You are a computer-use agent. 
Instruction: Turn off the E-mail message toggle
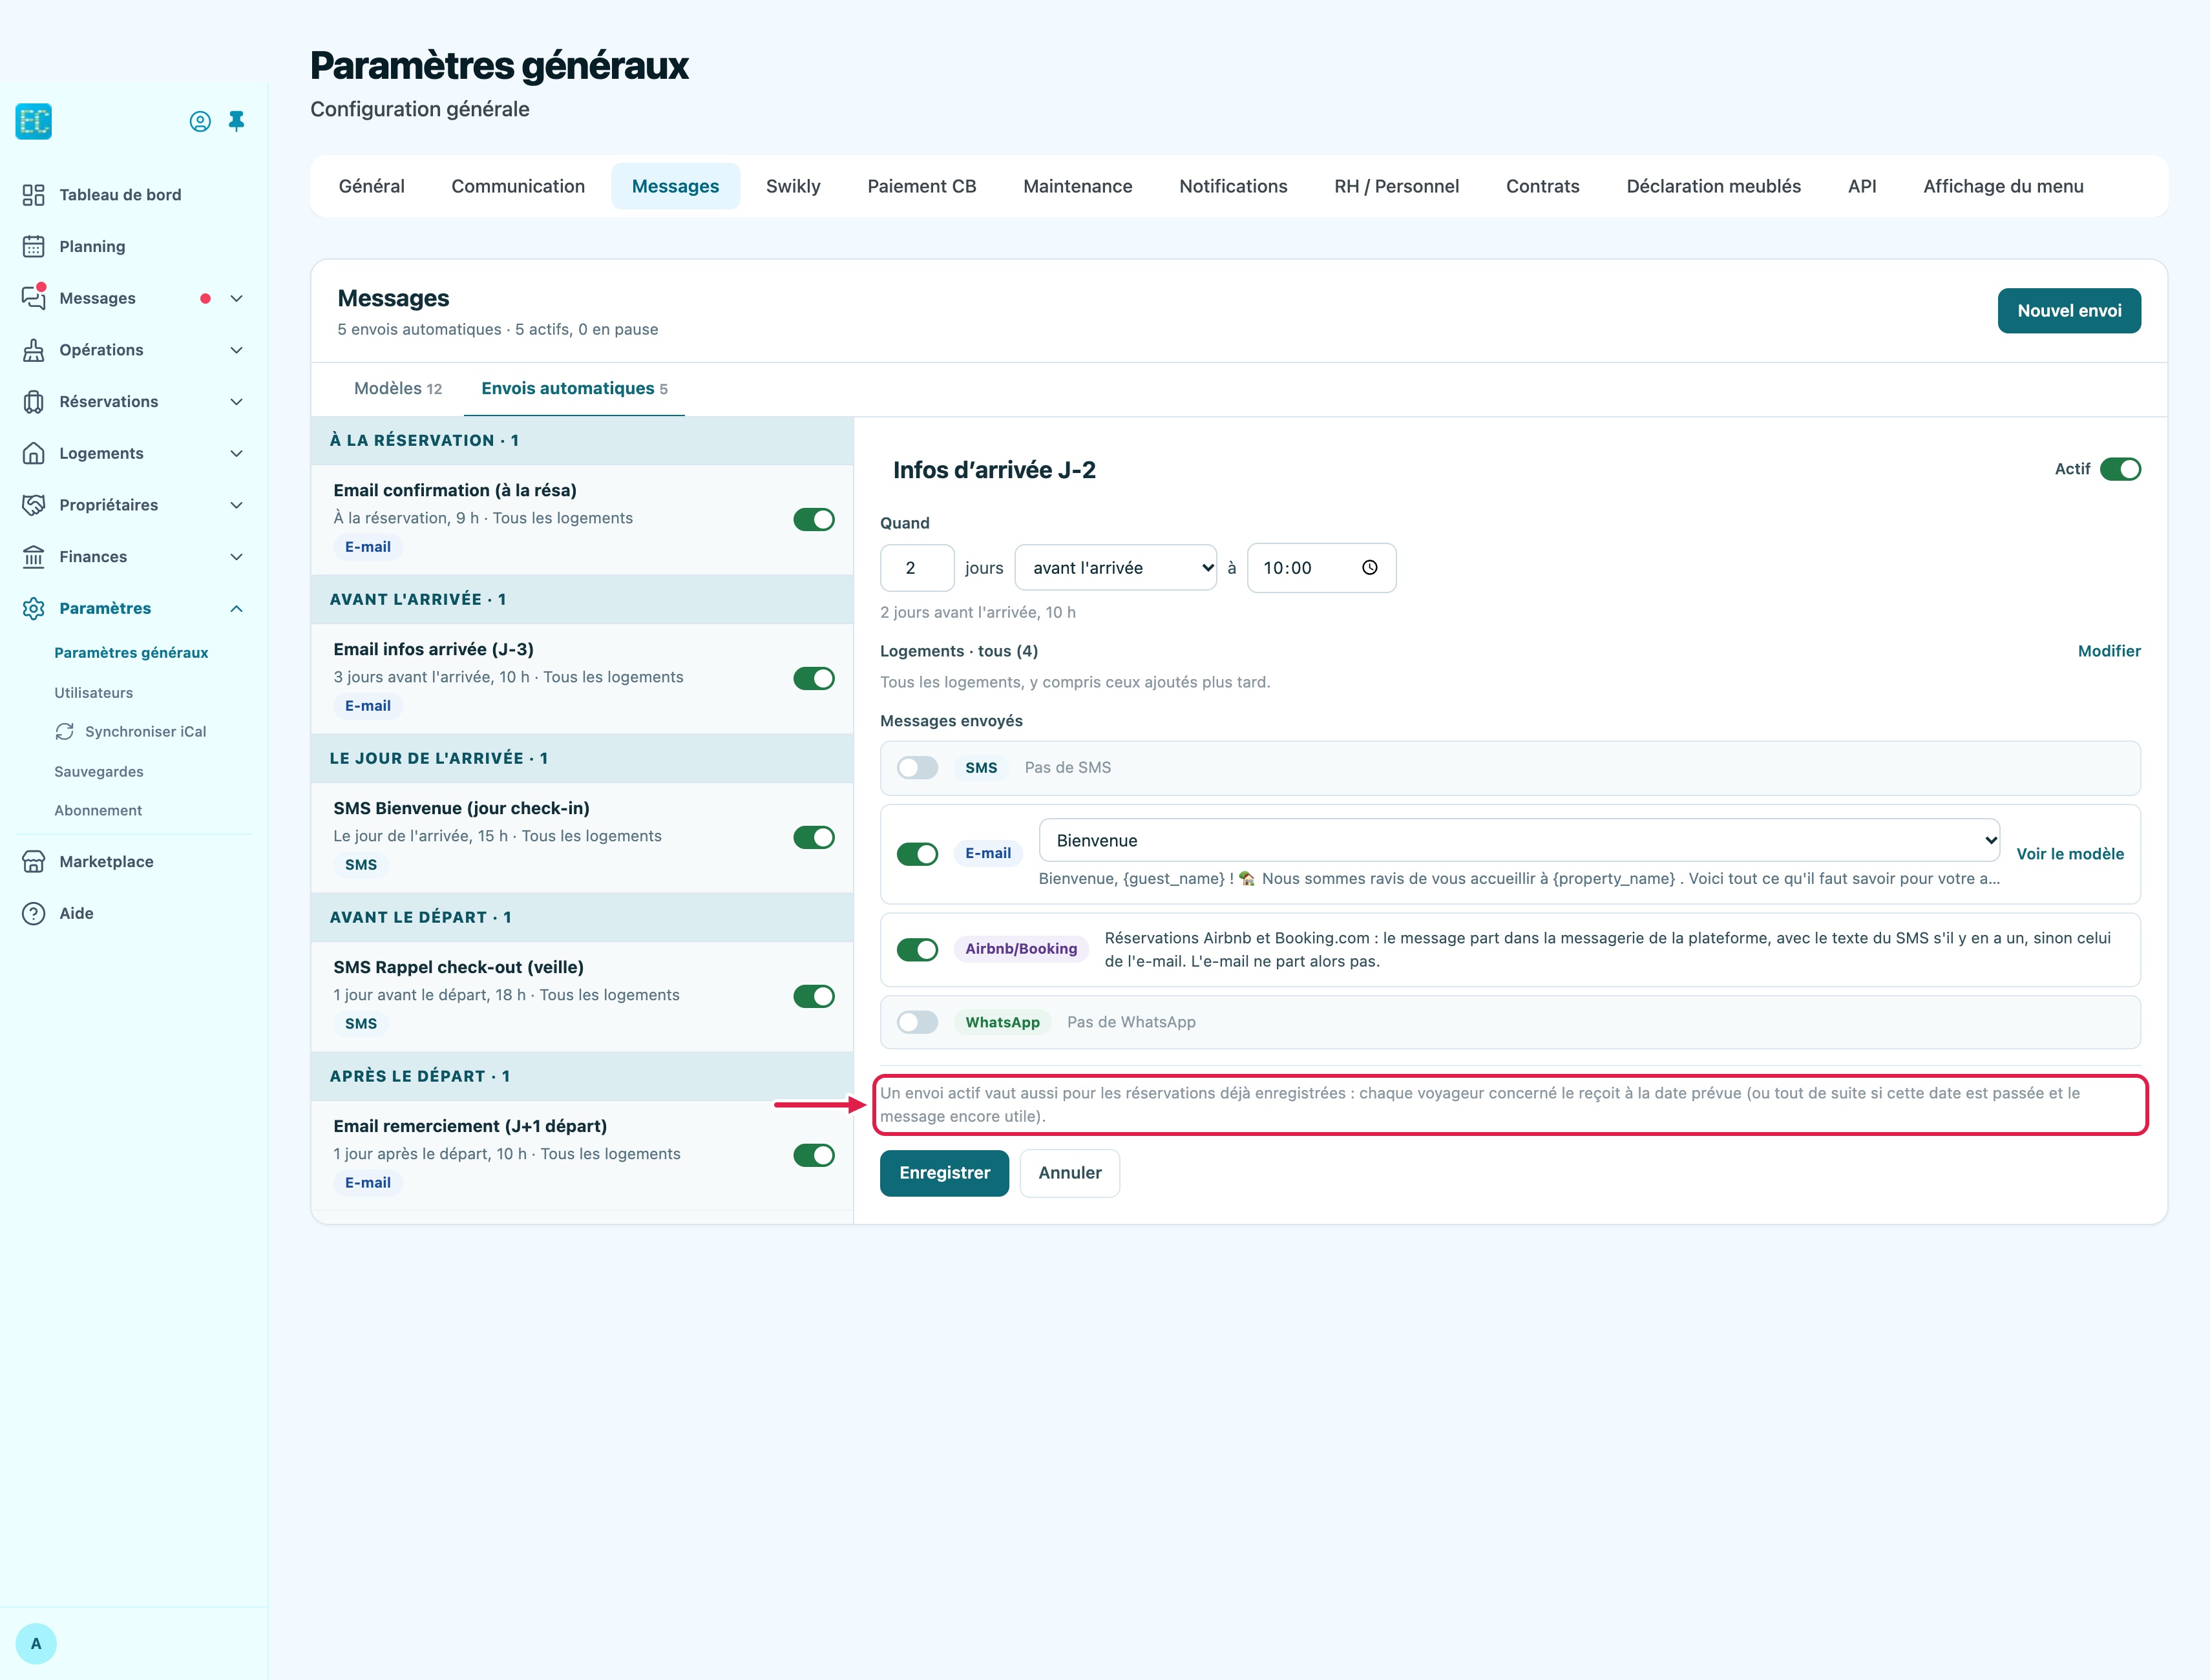917,853
